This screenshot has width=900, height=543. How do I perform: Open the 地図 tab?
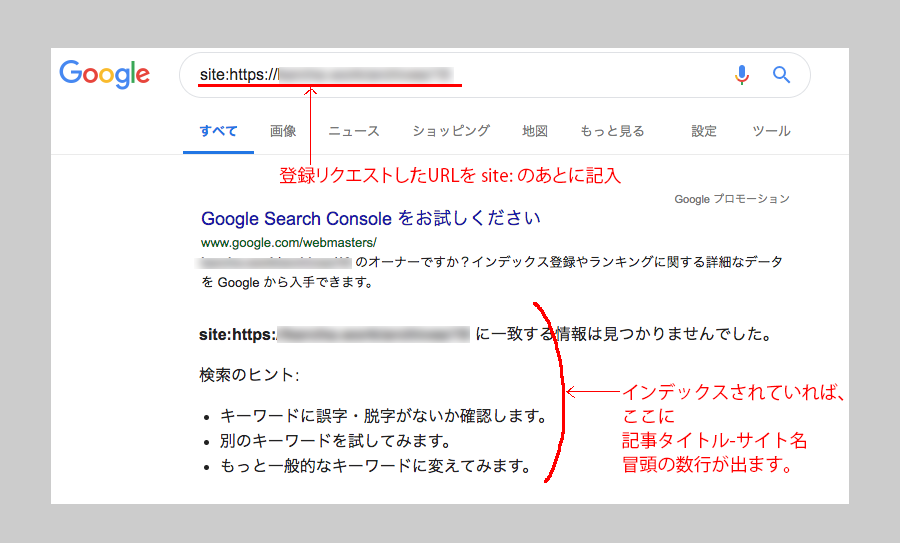click(x=535, y=131)
